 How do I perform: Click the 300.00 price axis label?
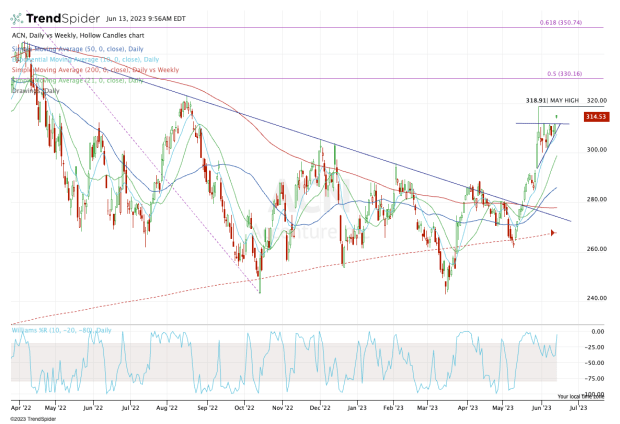click(597, 150)
